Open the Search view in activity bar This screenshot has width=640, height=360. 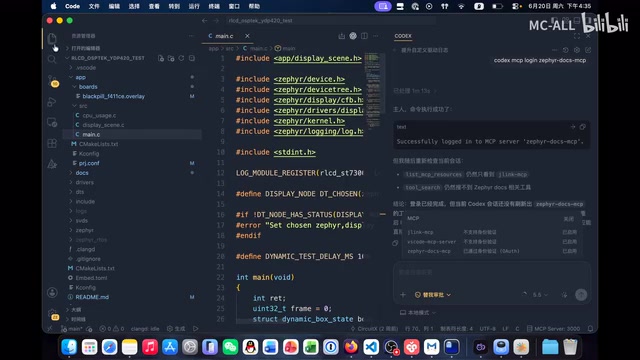(x=52, y=60)
